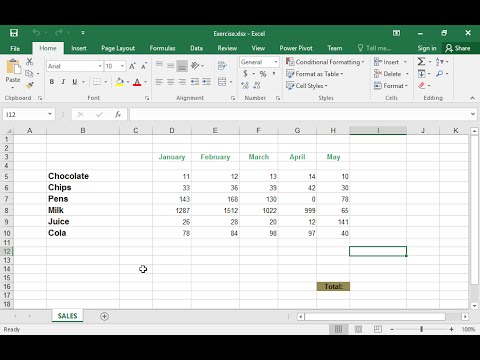This screenshot has width=480, height=360.
Task: Click the Percent Style button
Action: (263, 74)
